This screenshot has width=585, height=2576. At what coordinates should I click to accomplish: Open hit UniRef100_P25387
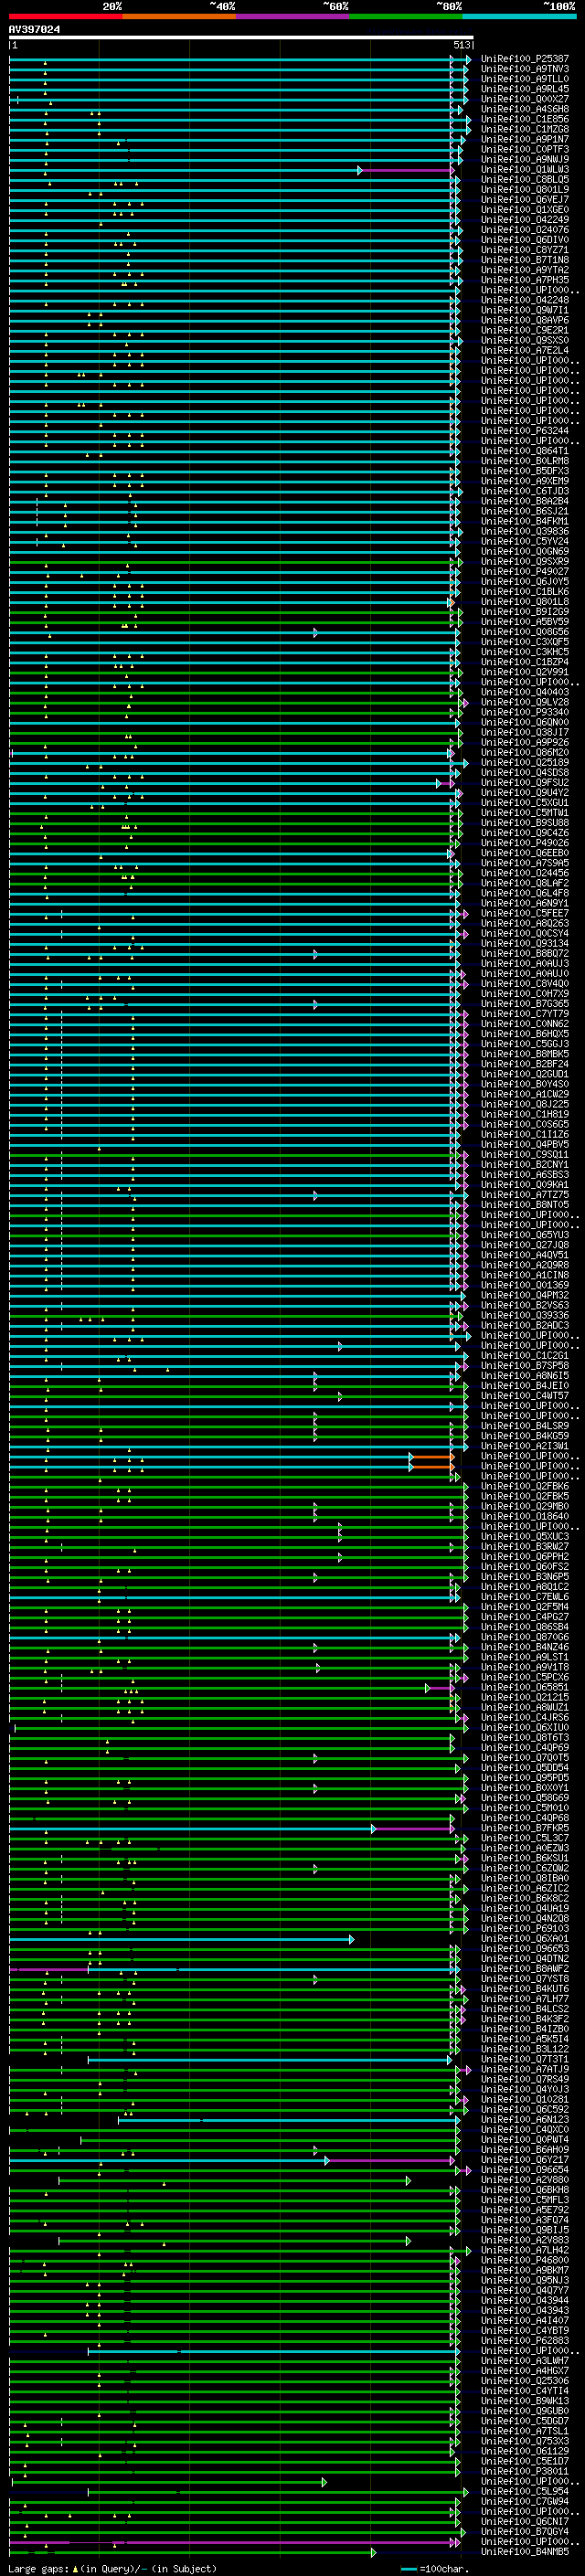pyautogui.click(x=525, y=59)
